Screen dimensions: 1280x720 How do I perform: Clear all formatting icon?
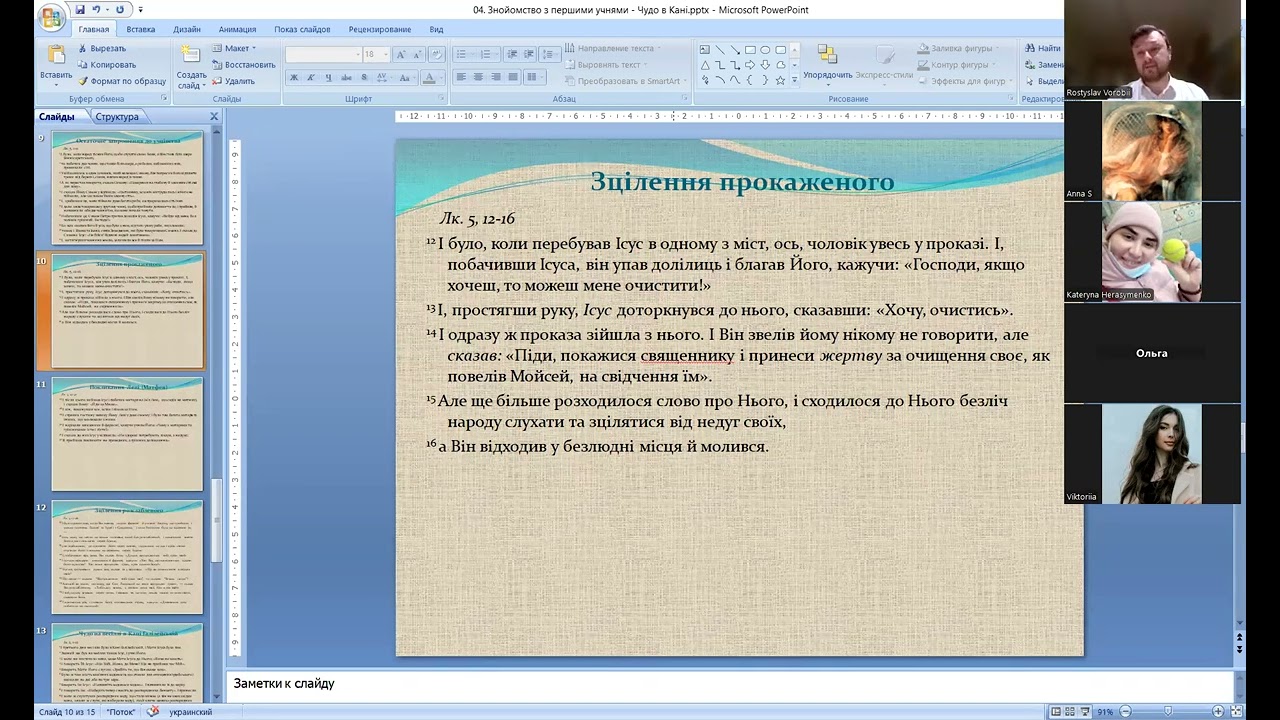[x=435, y=54]
